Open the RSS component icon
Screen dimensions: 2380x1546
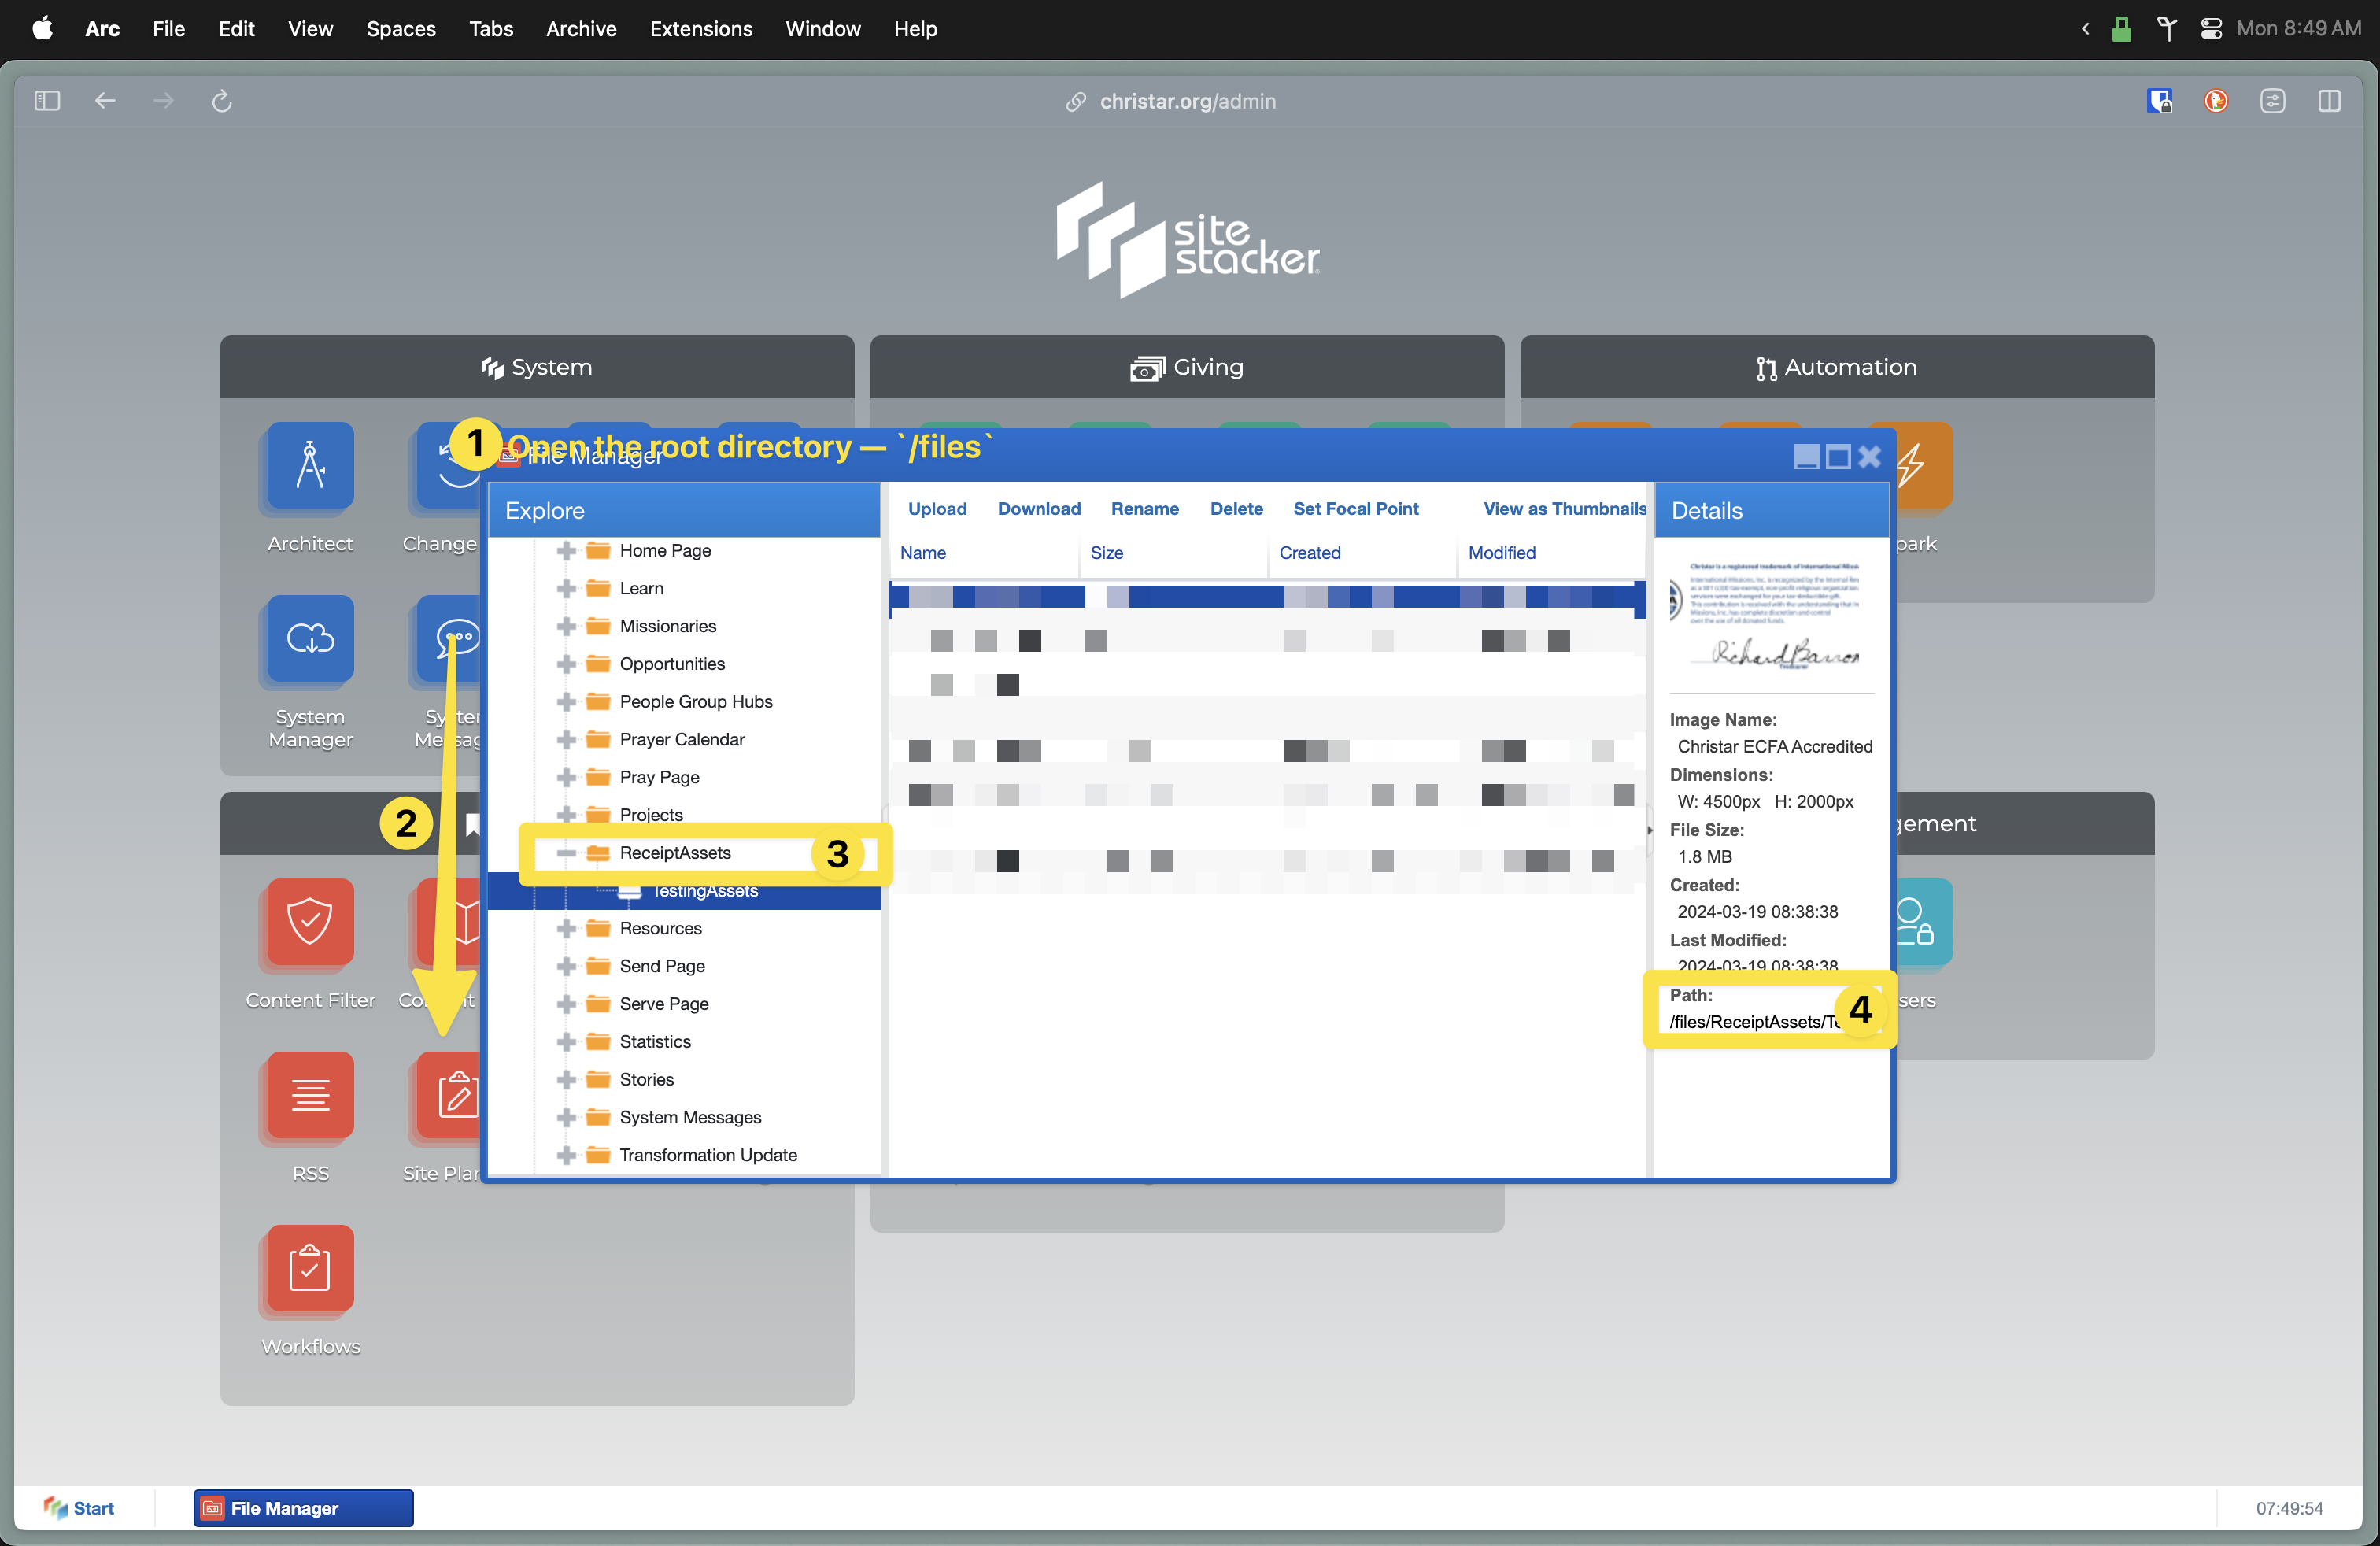310,1095
